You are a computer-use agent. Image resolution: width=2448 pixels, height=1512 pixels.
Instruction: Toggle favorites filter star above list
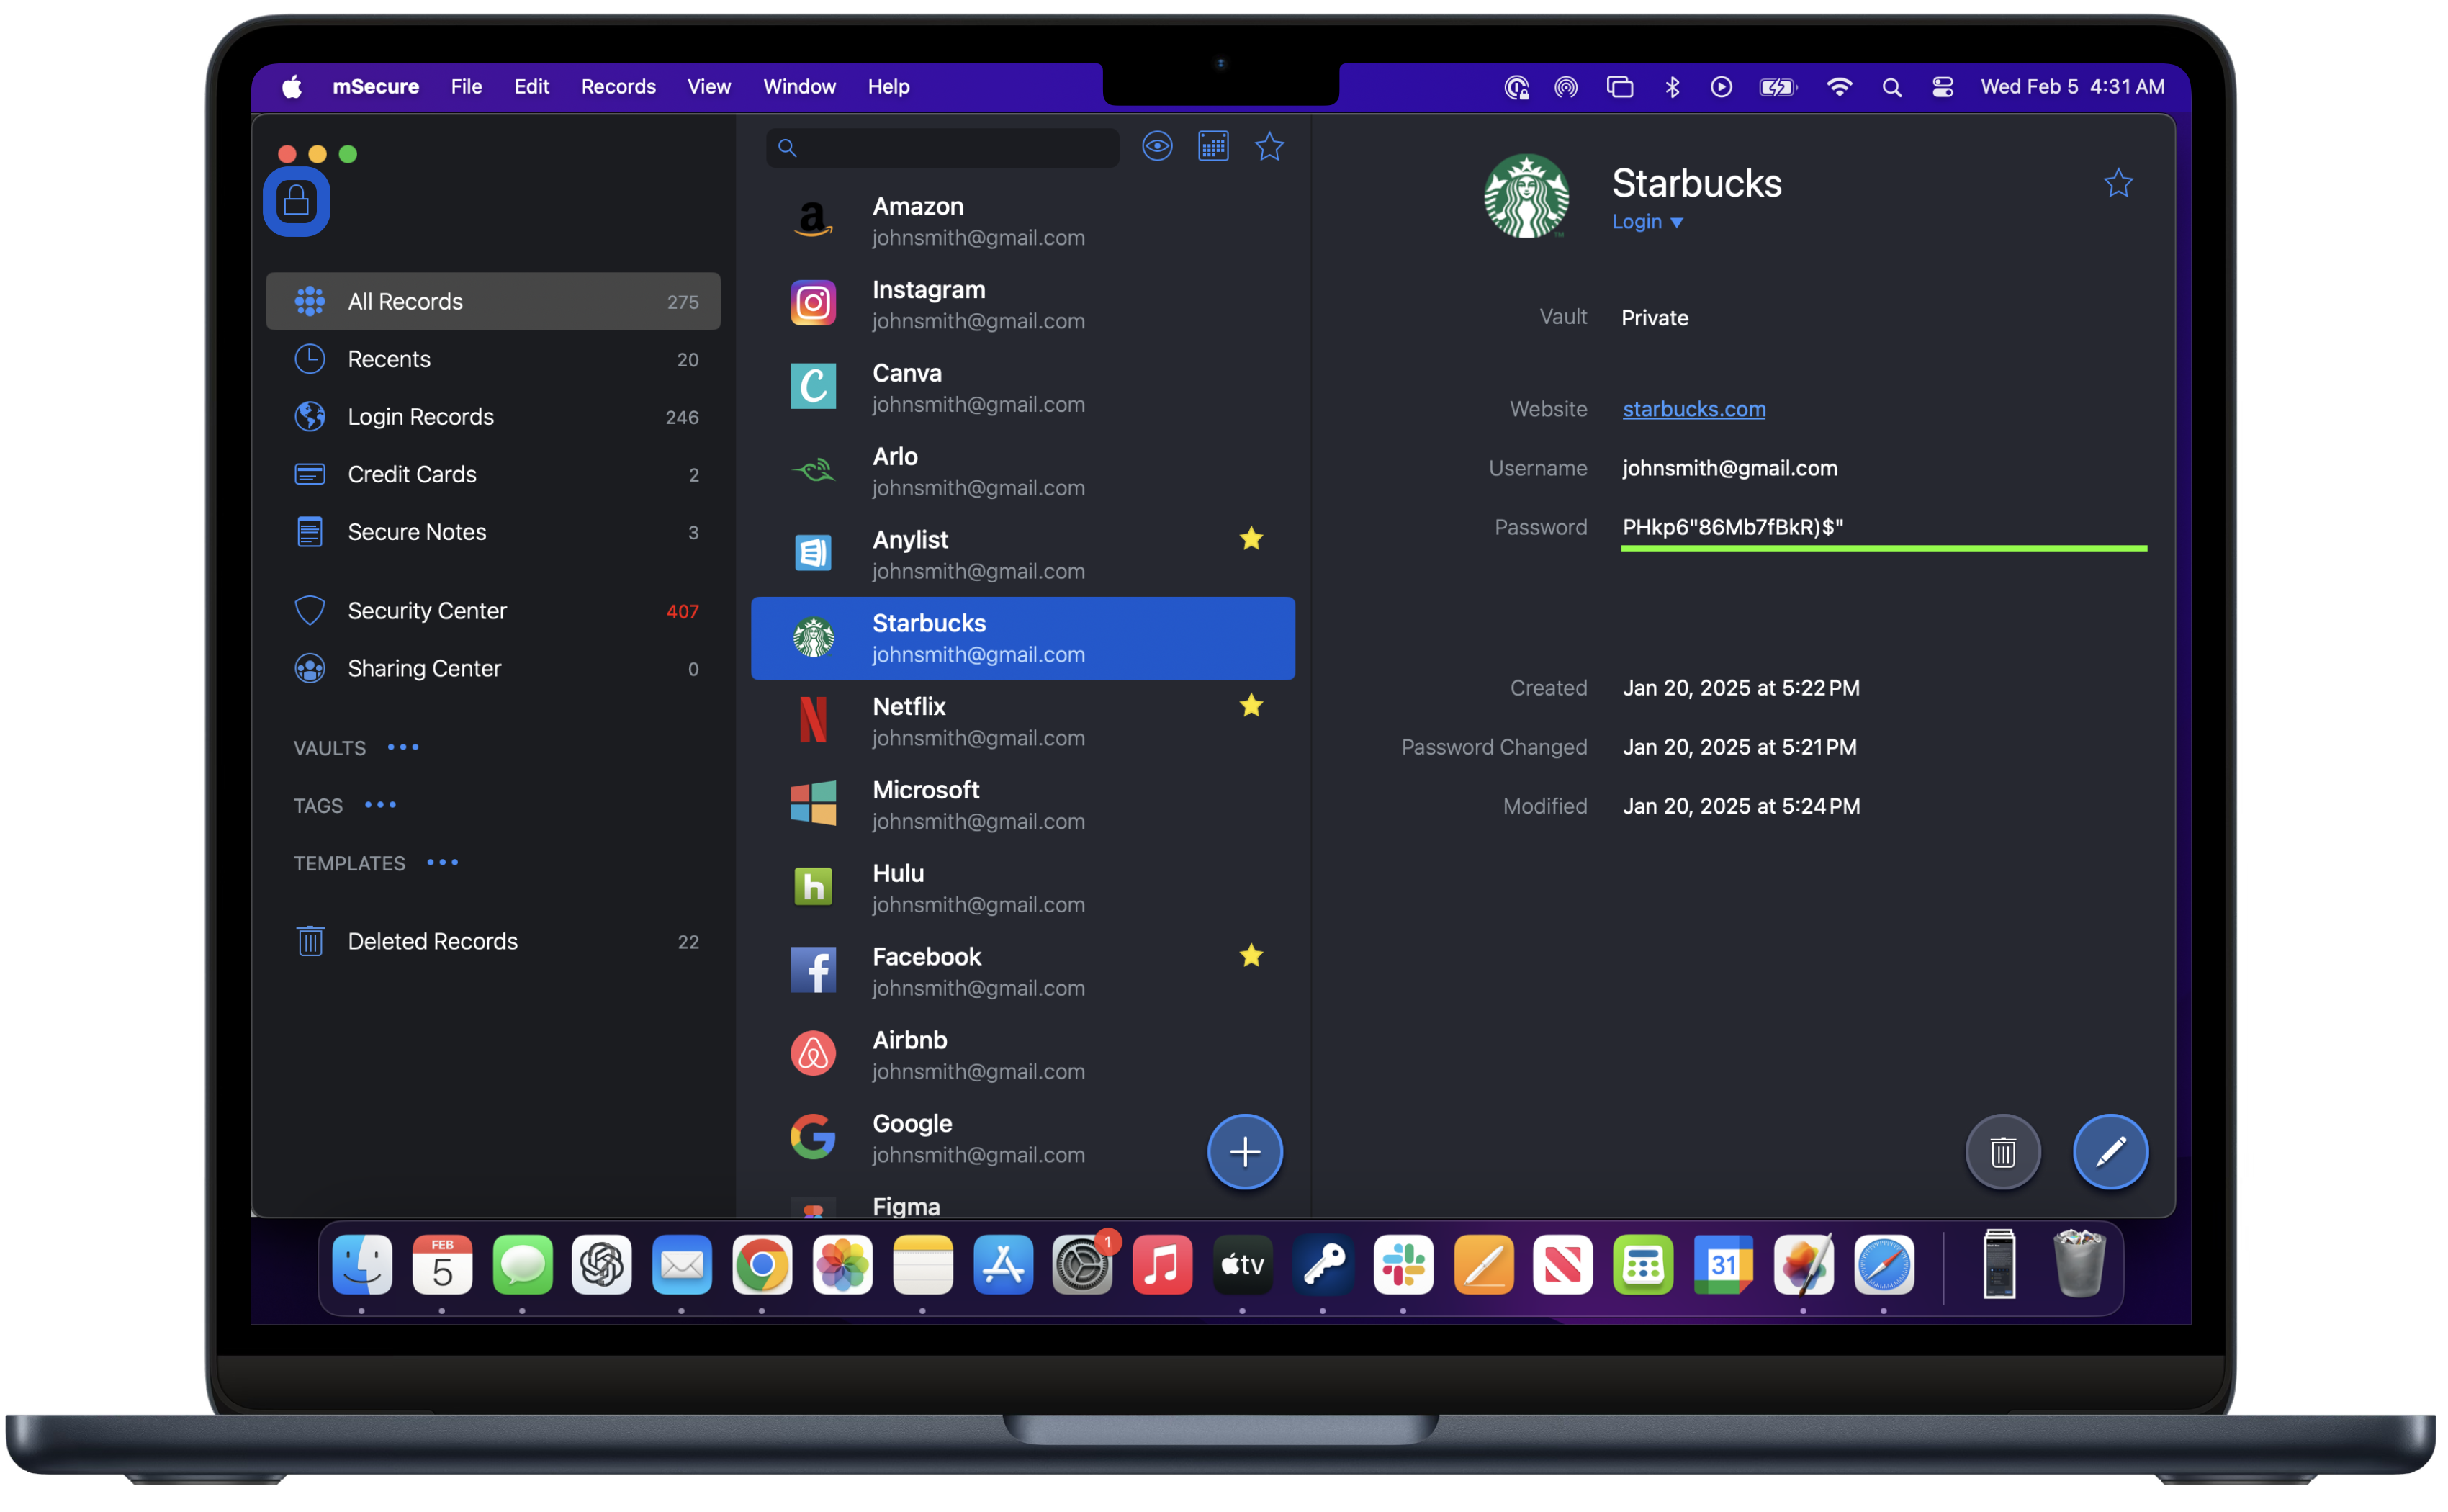1269,147
